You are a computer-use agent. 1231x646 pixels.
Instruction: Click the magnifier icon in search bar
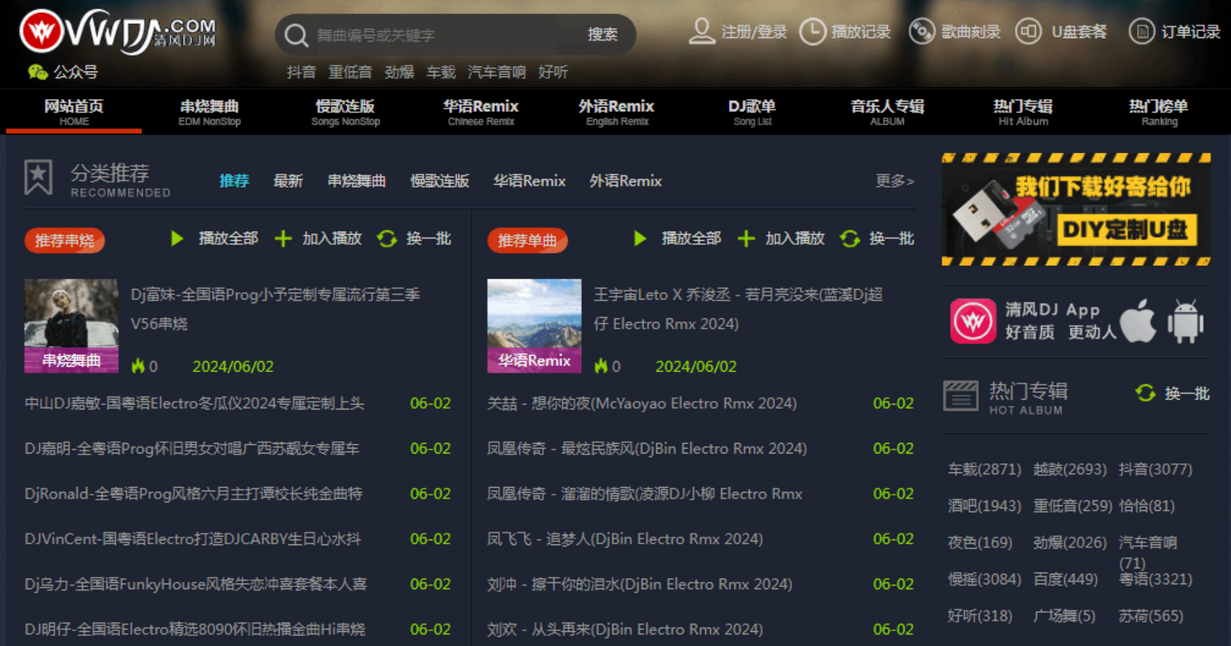296,35
